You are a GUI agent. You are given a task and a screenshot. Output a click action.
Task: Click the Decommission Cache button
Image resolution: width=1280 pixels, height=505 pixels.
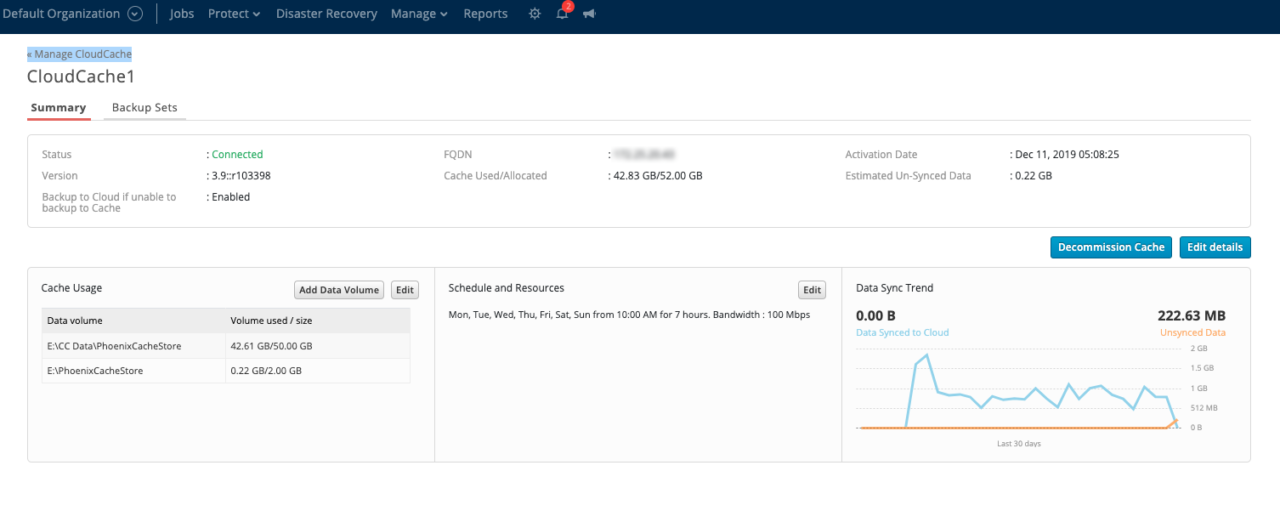(1110, 247)
